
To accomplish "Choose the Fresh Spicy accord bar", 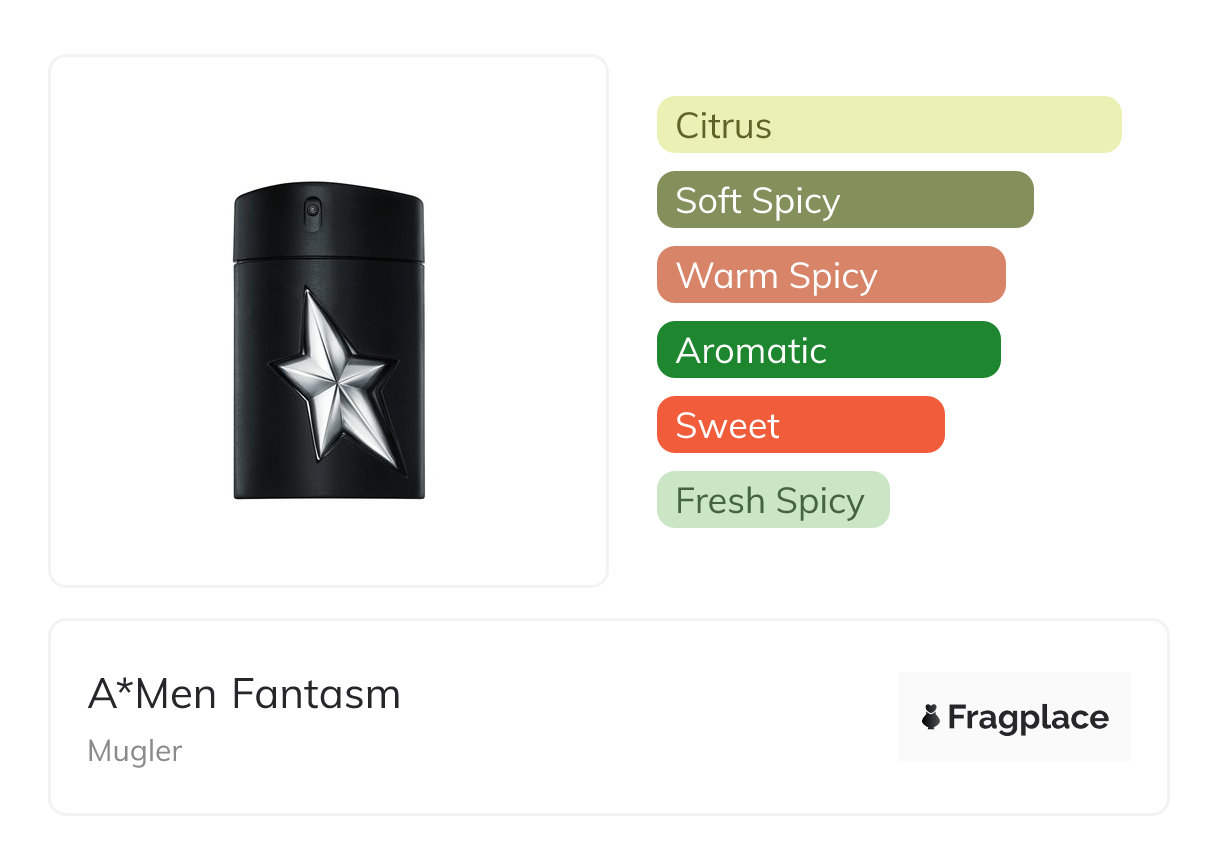I will 772,500.
